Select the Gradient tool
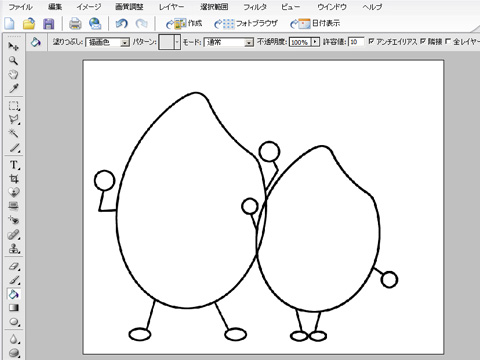Image resolution: width=480 pixels, height=360 pixels. point(14,308)
